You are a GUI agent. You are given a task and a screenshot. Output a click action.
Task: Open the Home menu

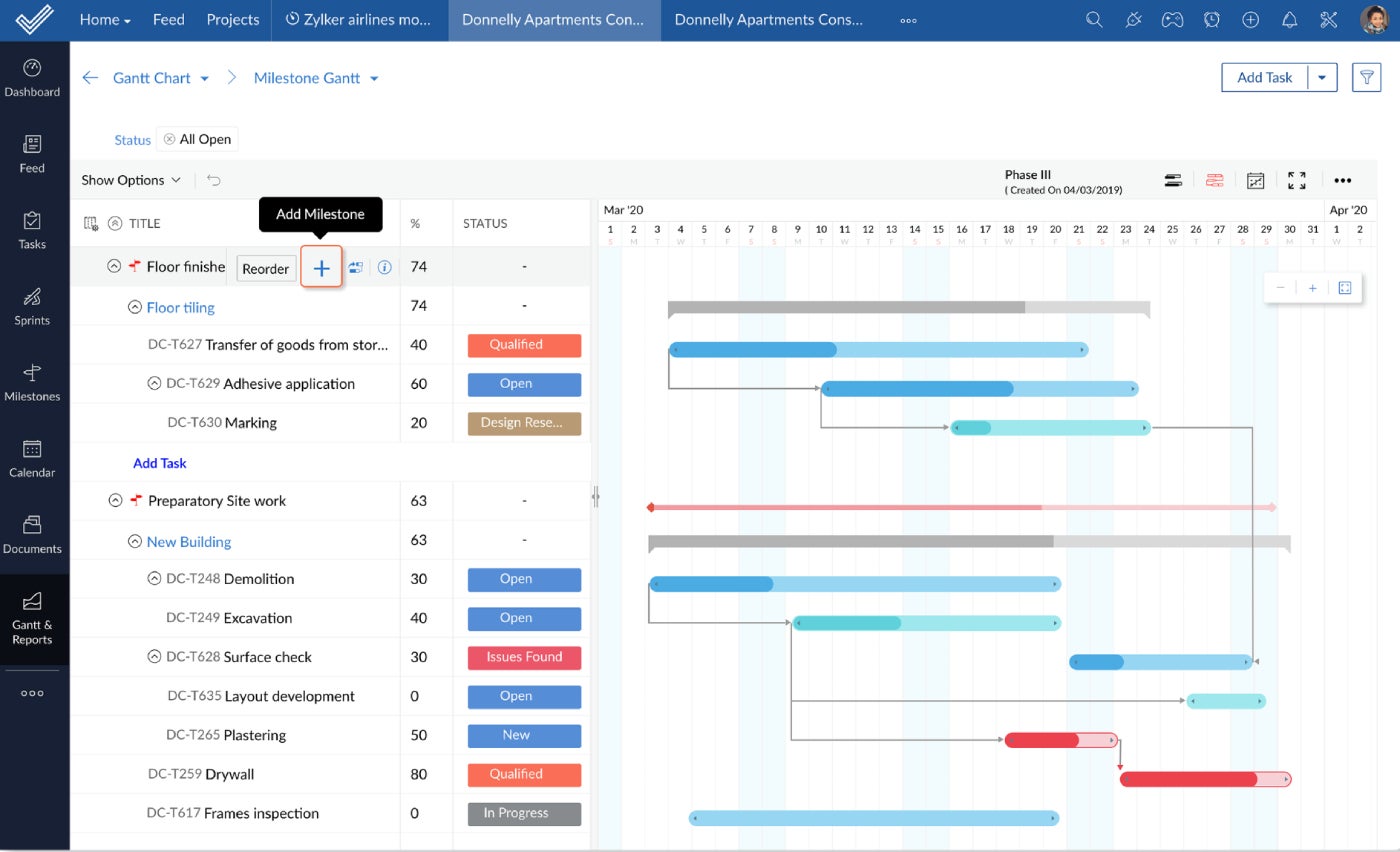click(105, 20)
